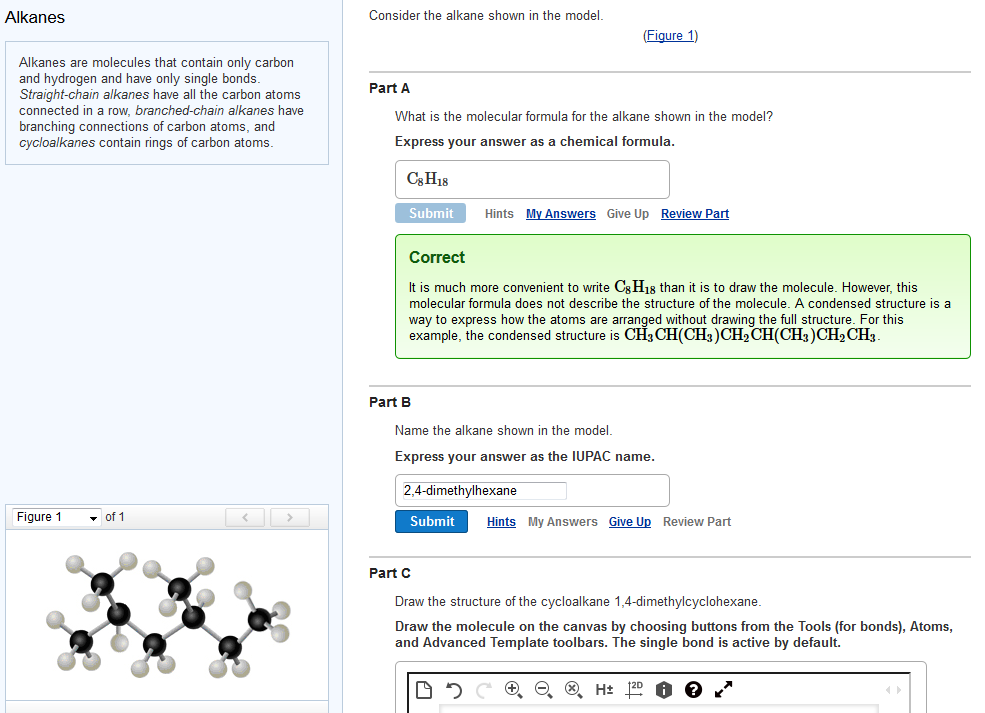Click the next figure arrow button
The image size is (985, 713).
(x=290, y=517)
